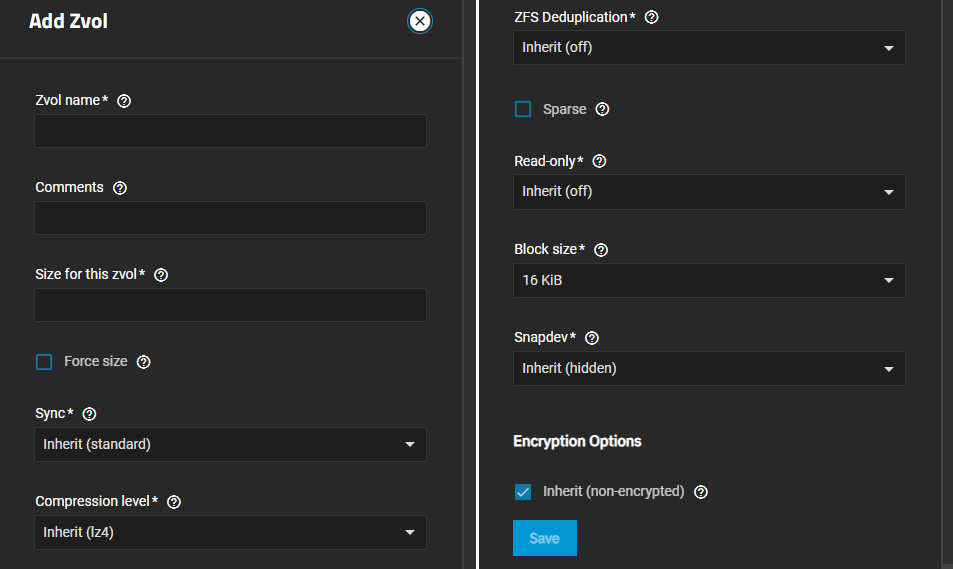Image resolution: width=953 pixels, height=569 pixels.
Task: Expand the Read-only dropdown
Action: click(x=708, y=192)
